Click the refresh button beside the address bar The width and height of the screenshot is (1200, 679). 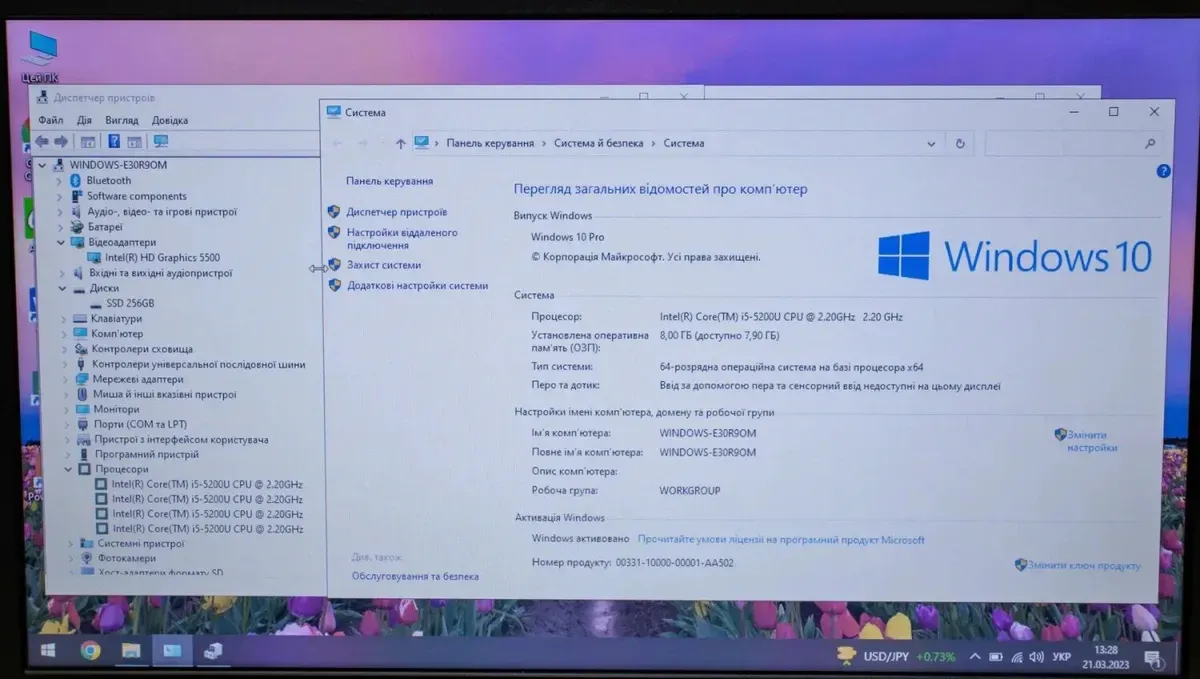pos(960,144)
